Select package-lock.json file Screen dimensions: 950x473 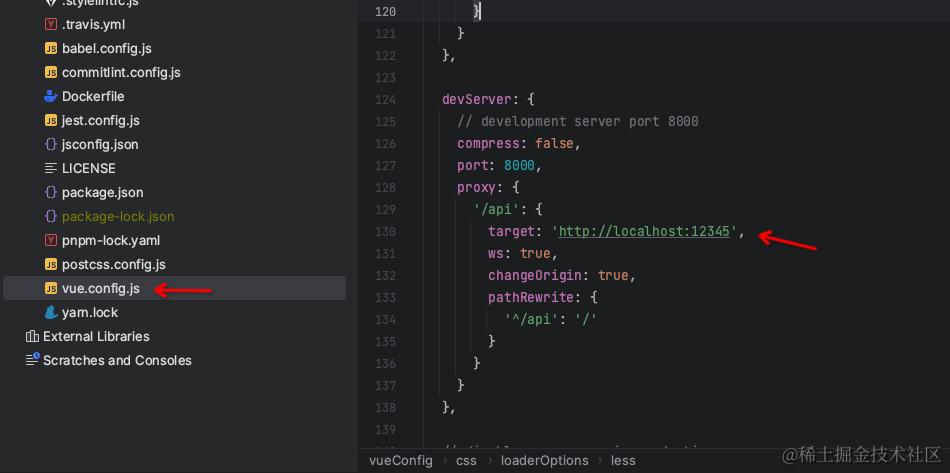pos(118,216)
